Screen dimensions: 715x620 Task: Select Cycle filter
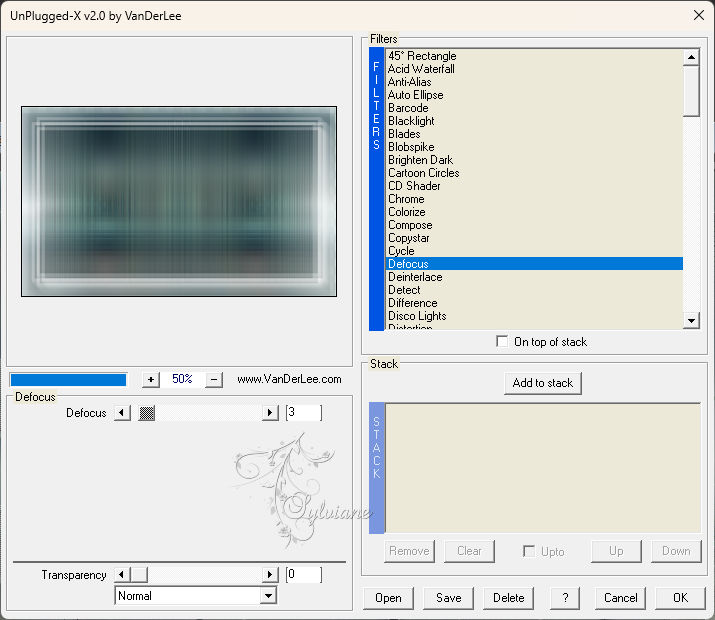(x=534, y=251)
